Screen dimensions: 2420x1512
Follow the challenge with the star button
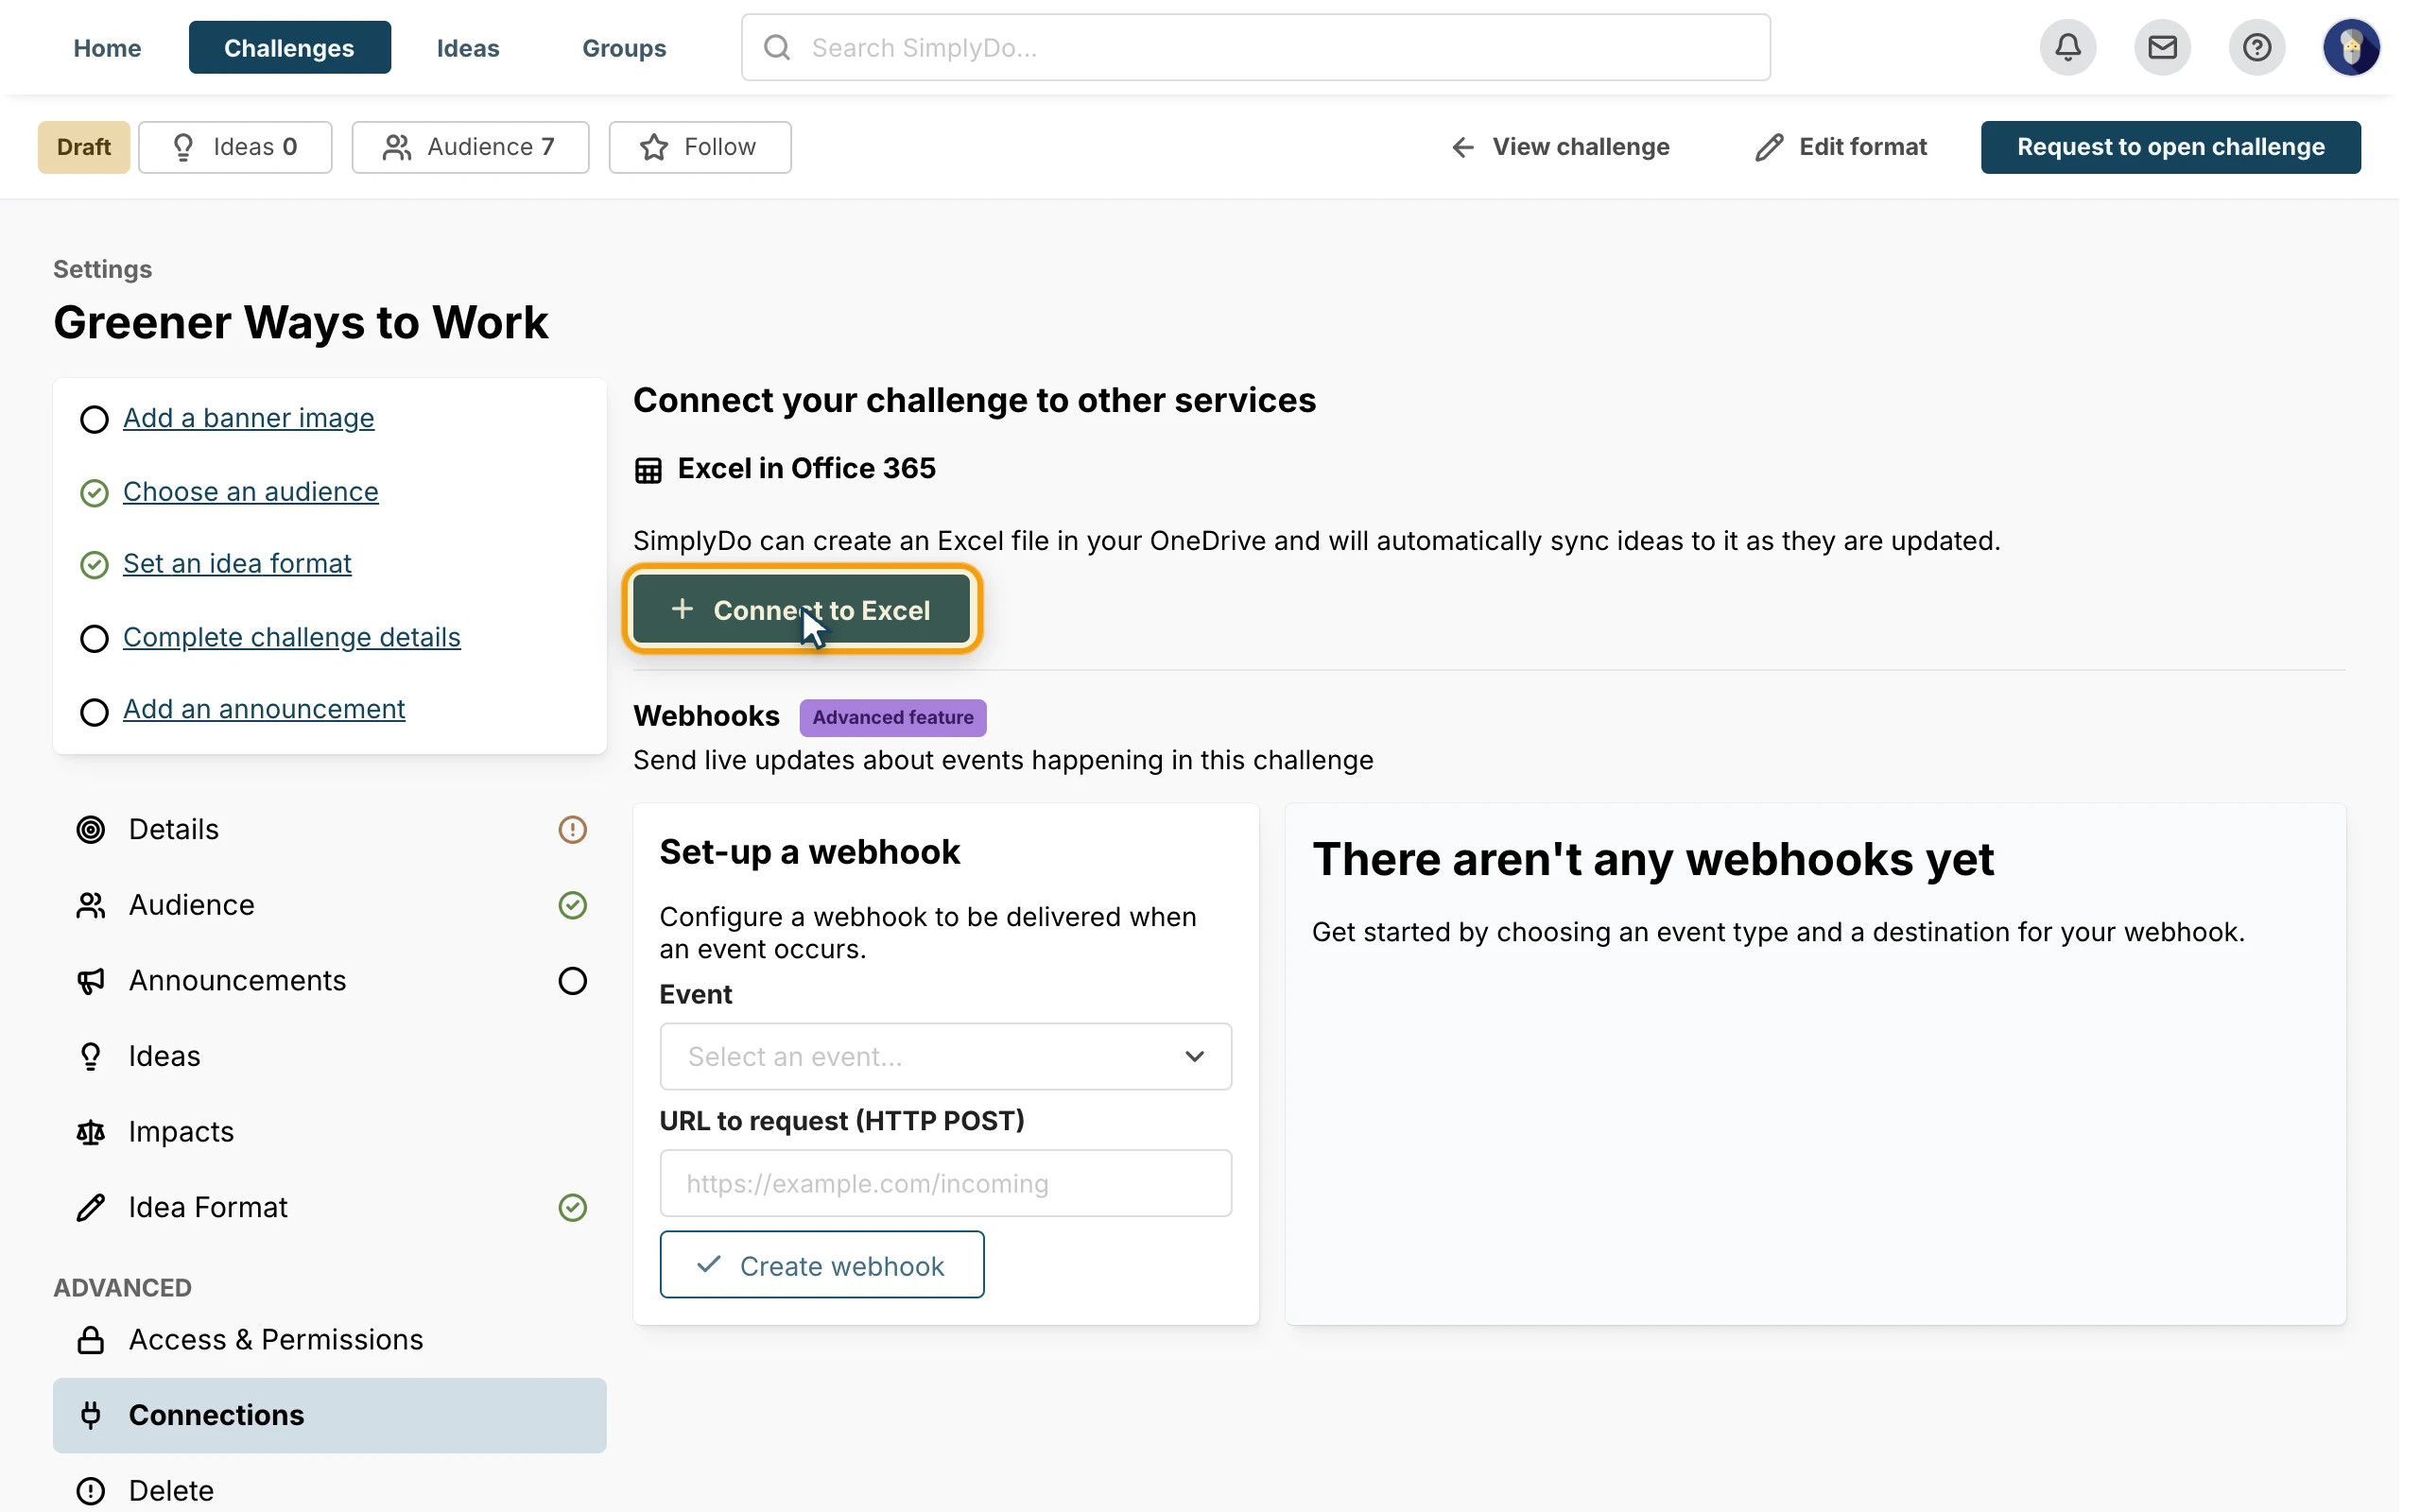(700, 147)
